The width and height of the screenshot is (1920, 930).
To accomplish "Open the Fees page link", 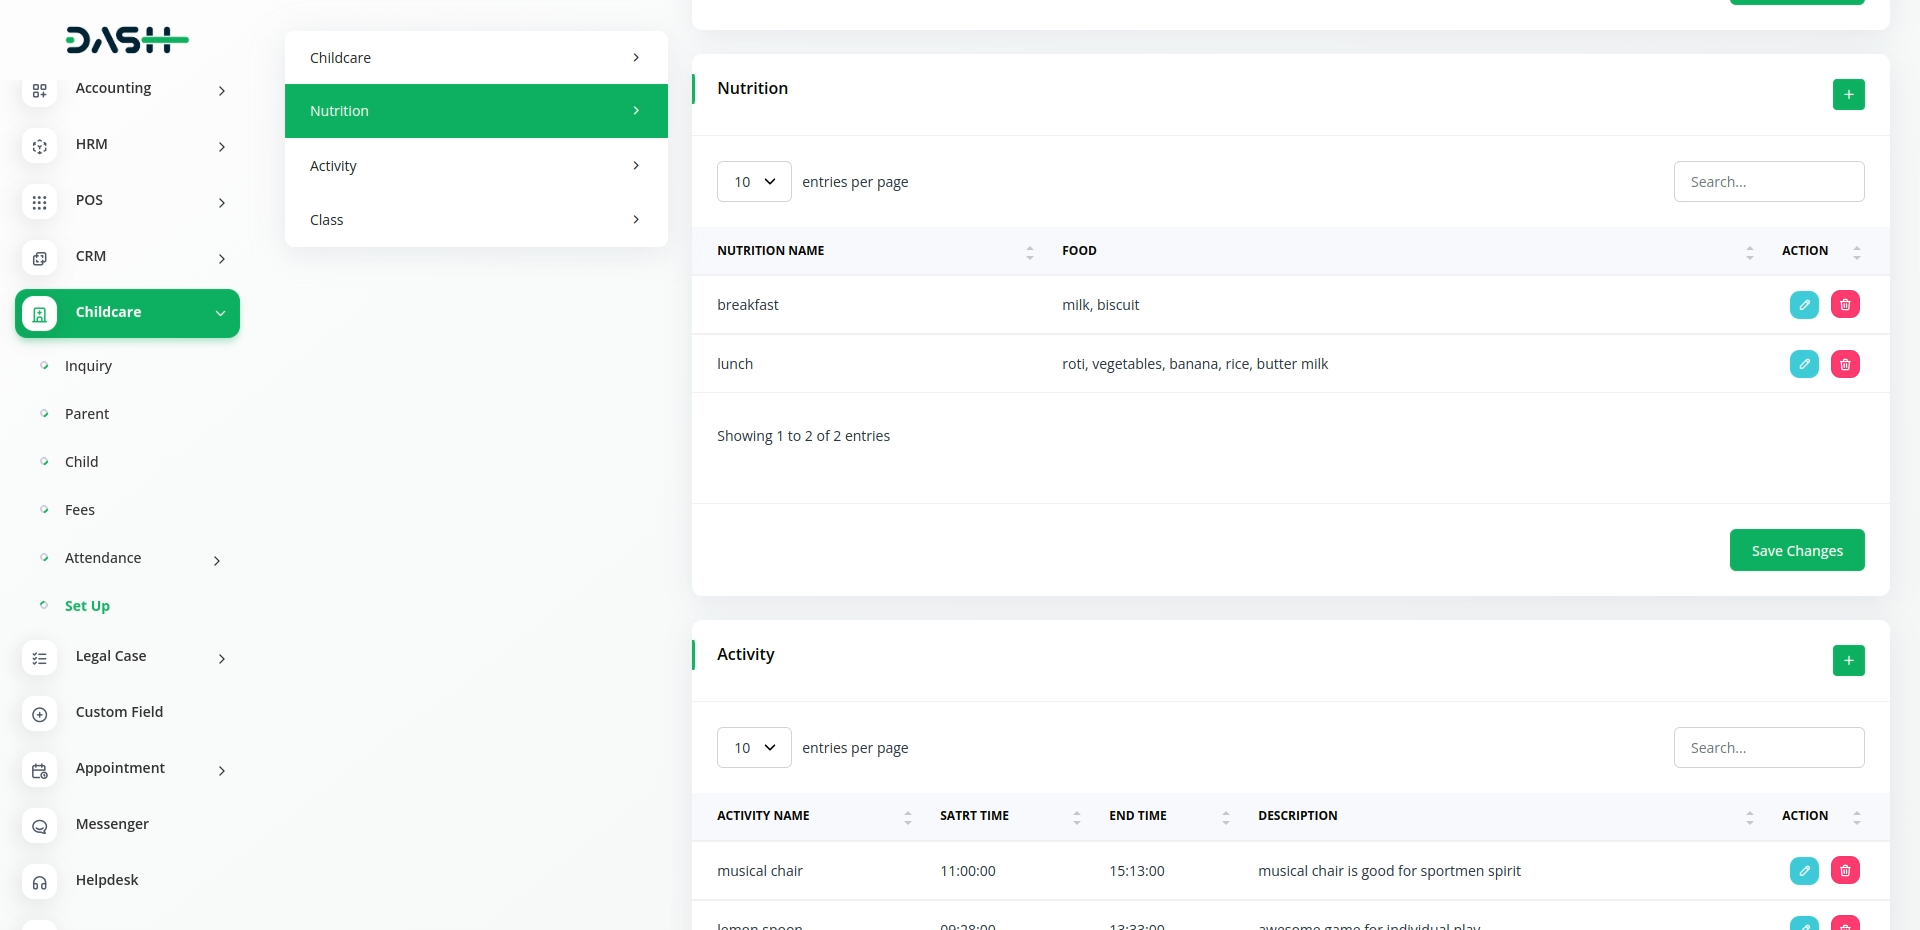I will [x=80, y=510].
